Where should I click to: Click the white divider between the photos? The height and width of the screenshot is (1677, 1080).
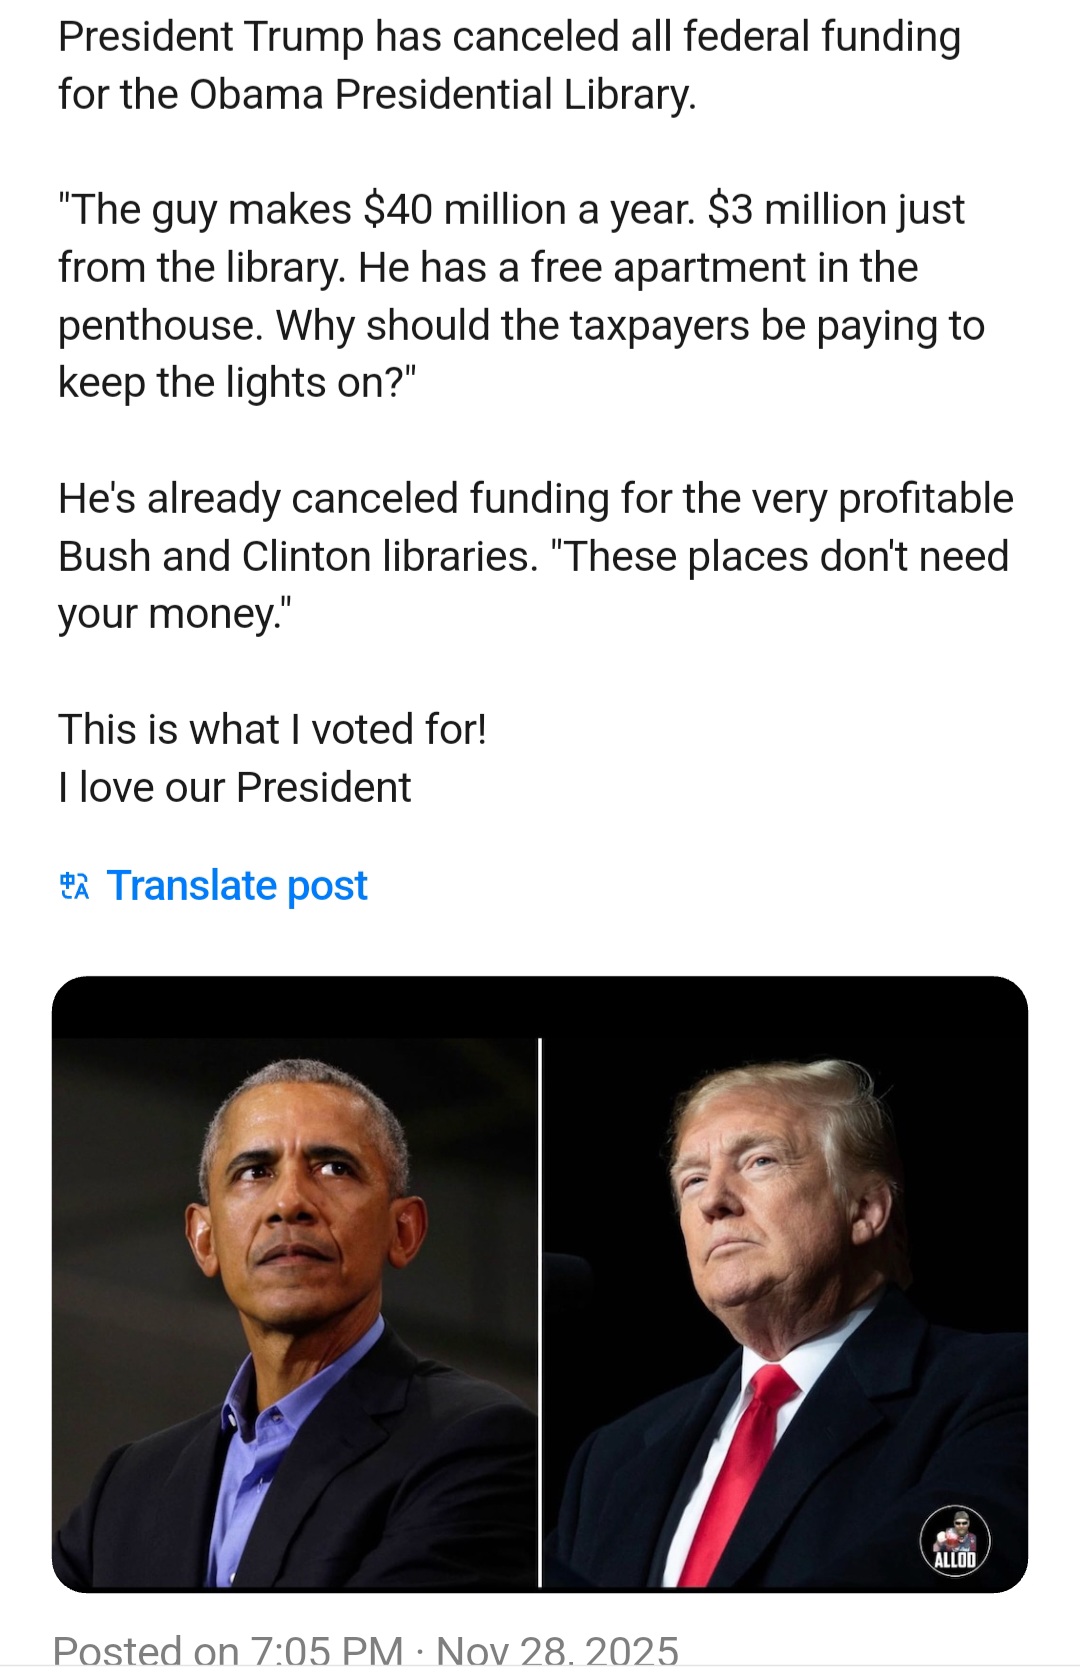pyautogui.click(x=540, y=1310)
